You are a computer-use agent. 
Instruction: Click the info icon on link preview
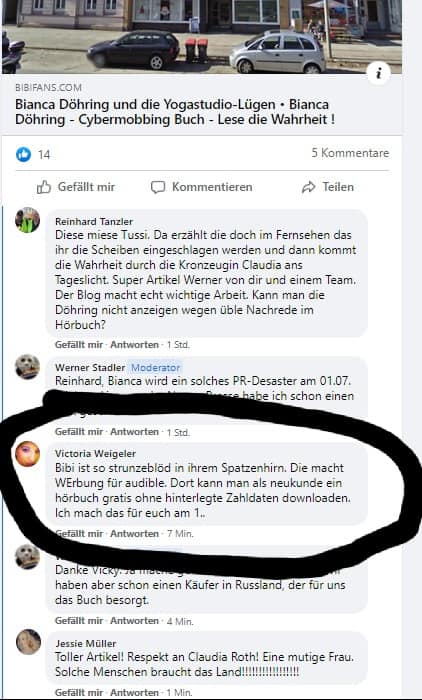pyautogui.click(x=378, y=74)
